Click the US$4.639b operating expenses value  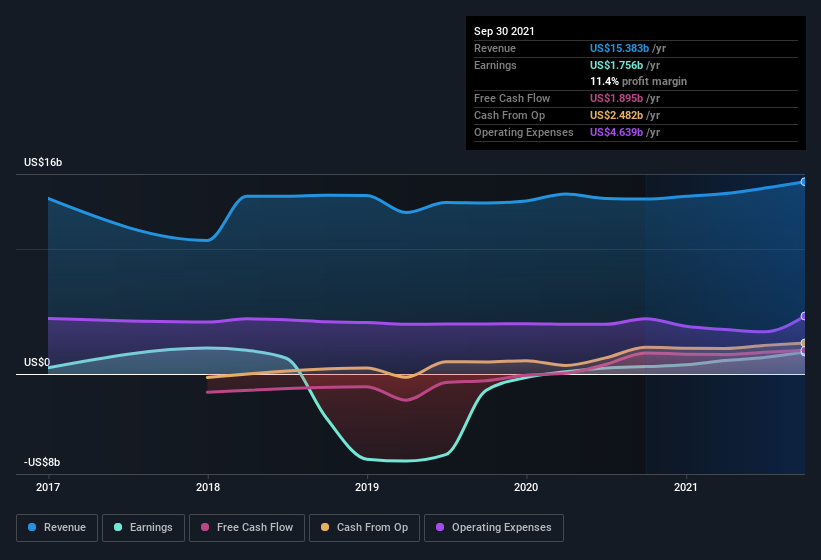click(616, 132)
